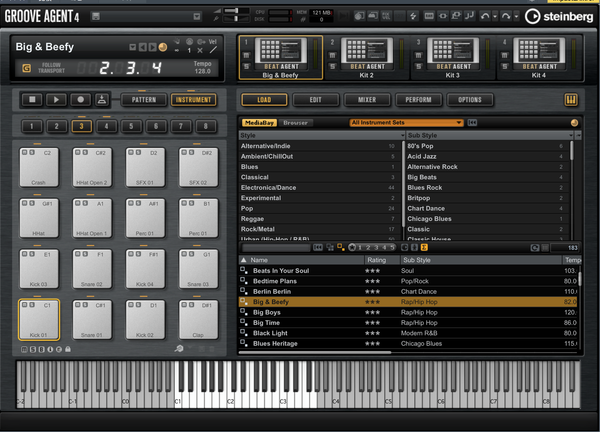Open the OPTIONS page
600x432 pixels.
point(470,99)
